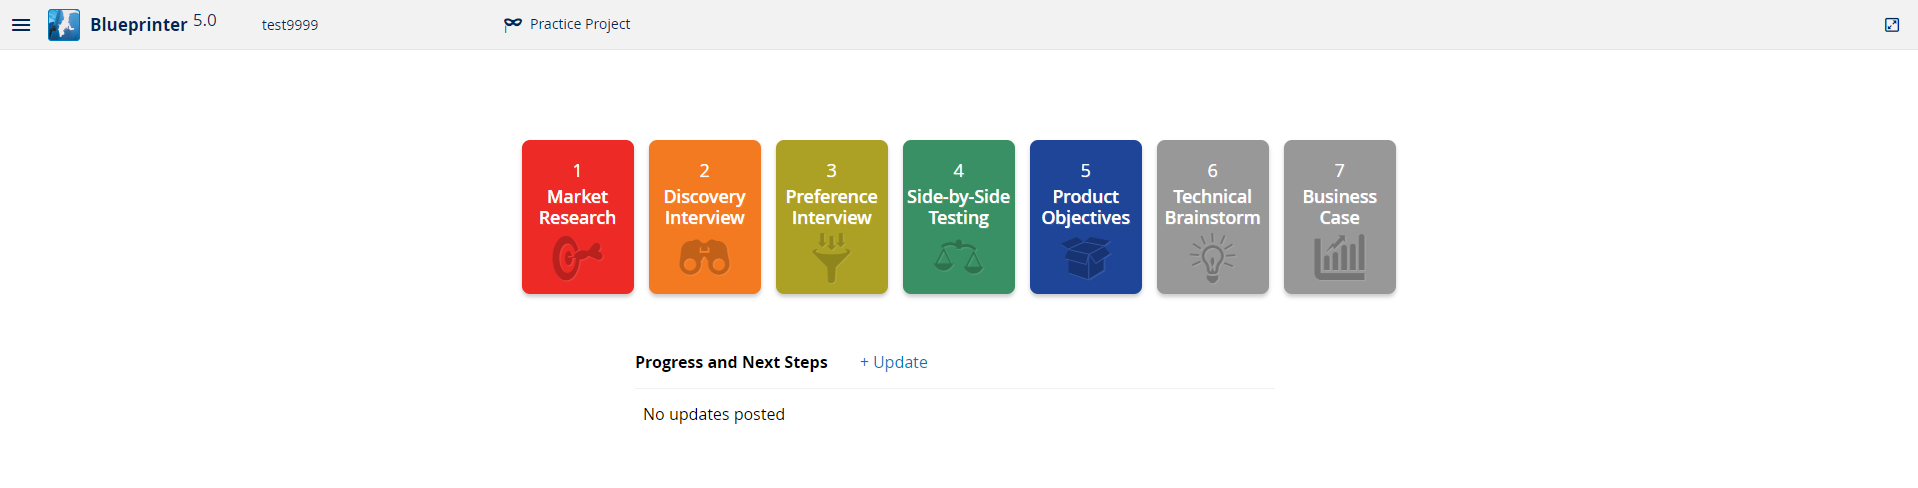The image size is (1918, 488).
Task: Click the binoculars icon on Discovery Interview
Action: tap(705, 258)
